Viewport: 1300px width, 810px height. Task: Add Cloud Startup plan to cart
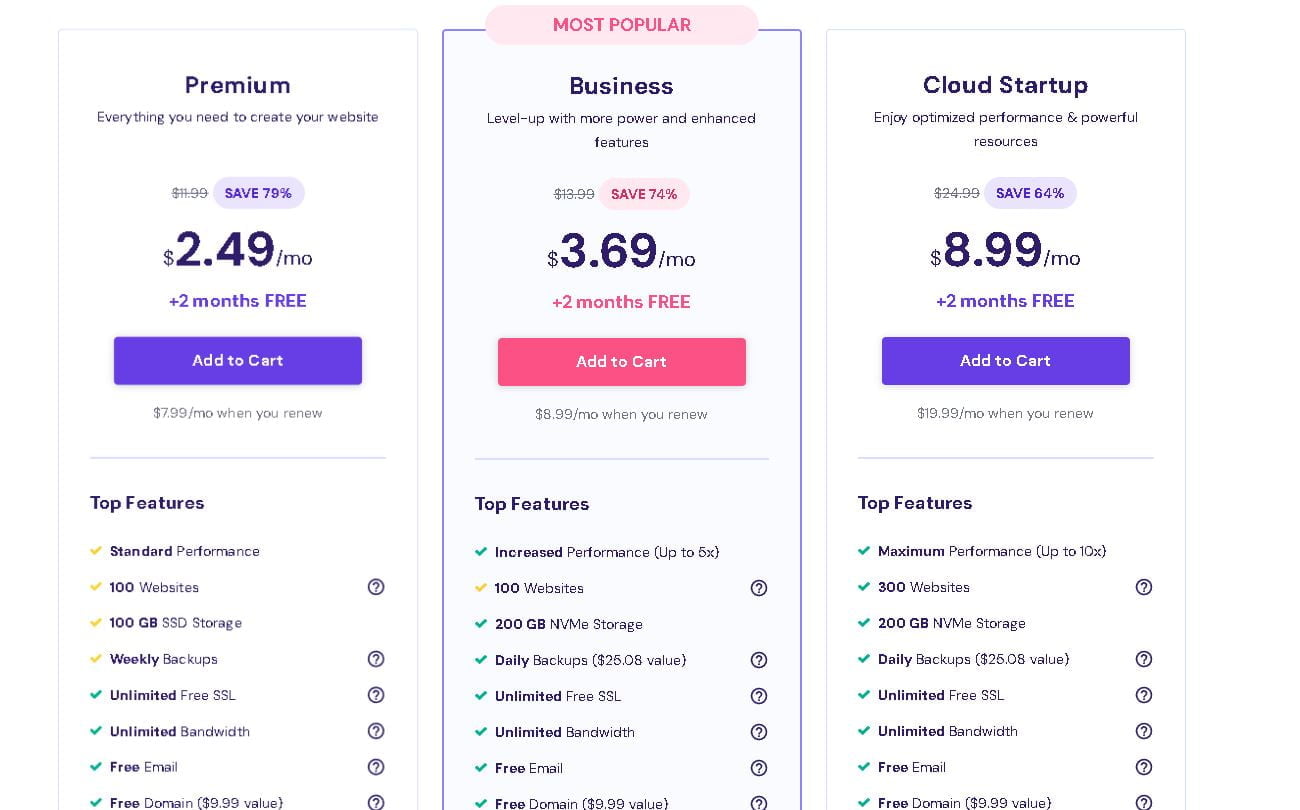click(x=1006, y=361)
